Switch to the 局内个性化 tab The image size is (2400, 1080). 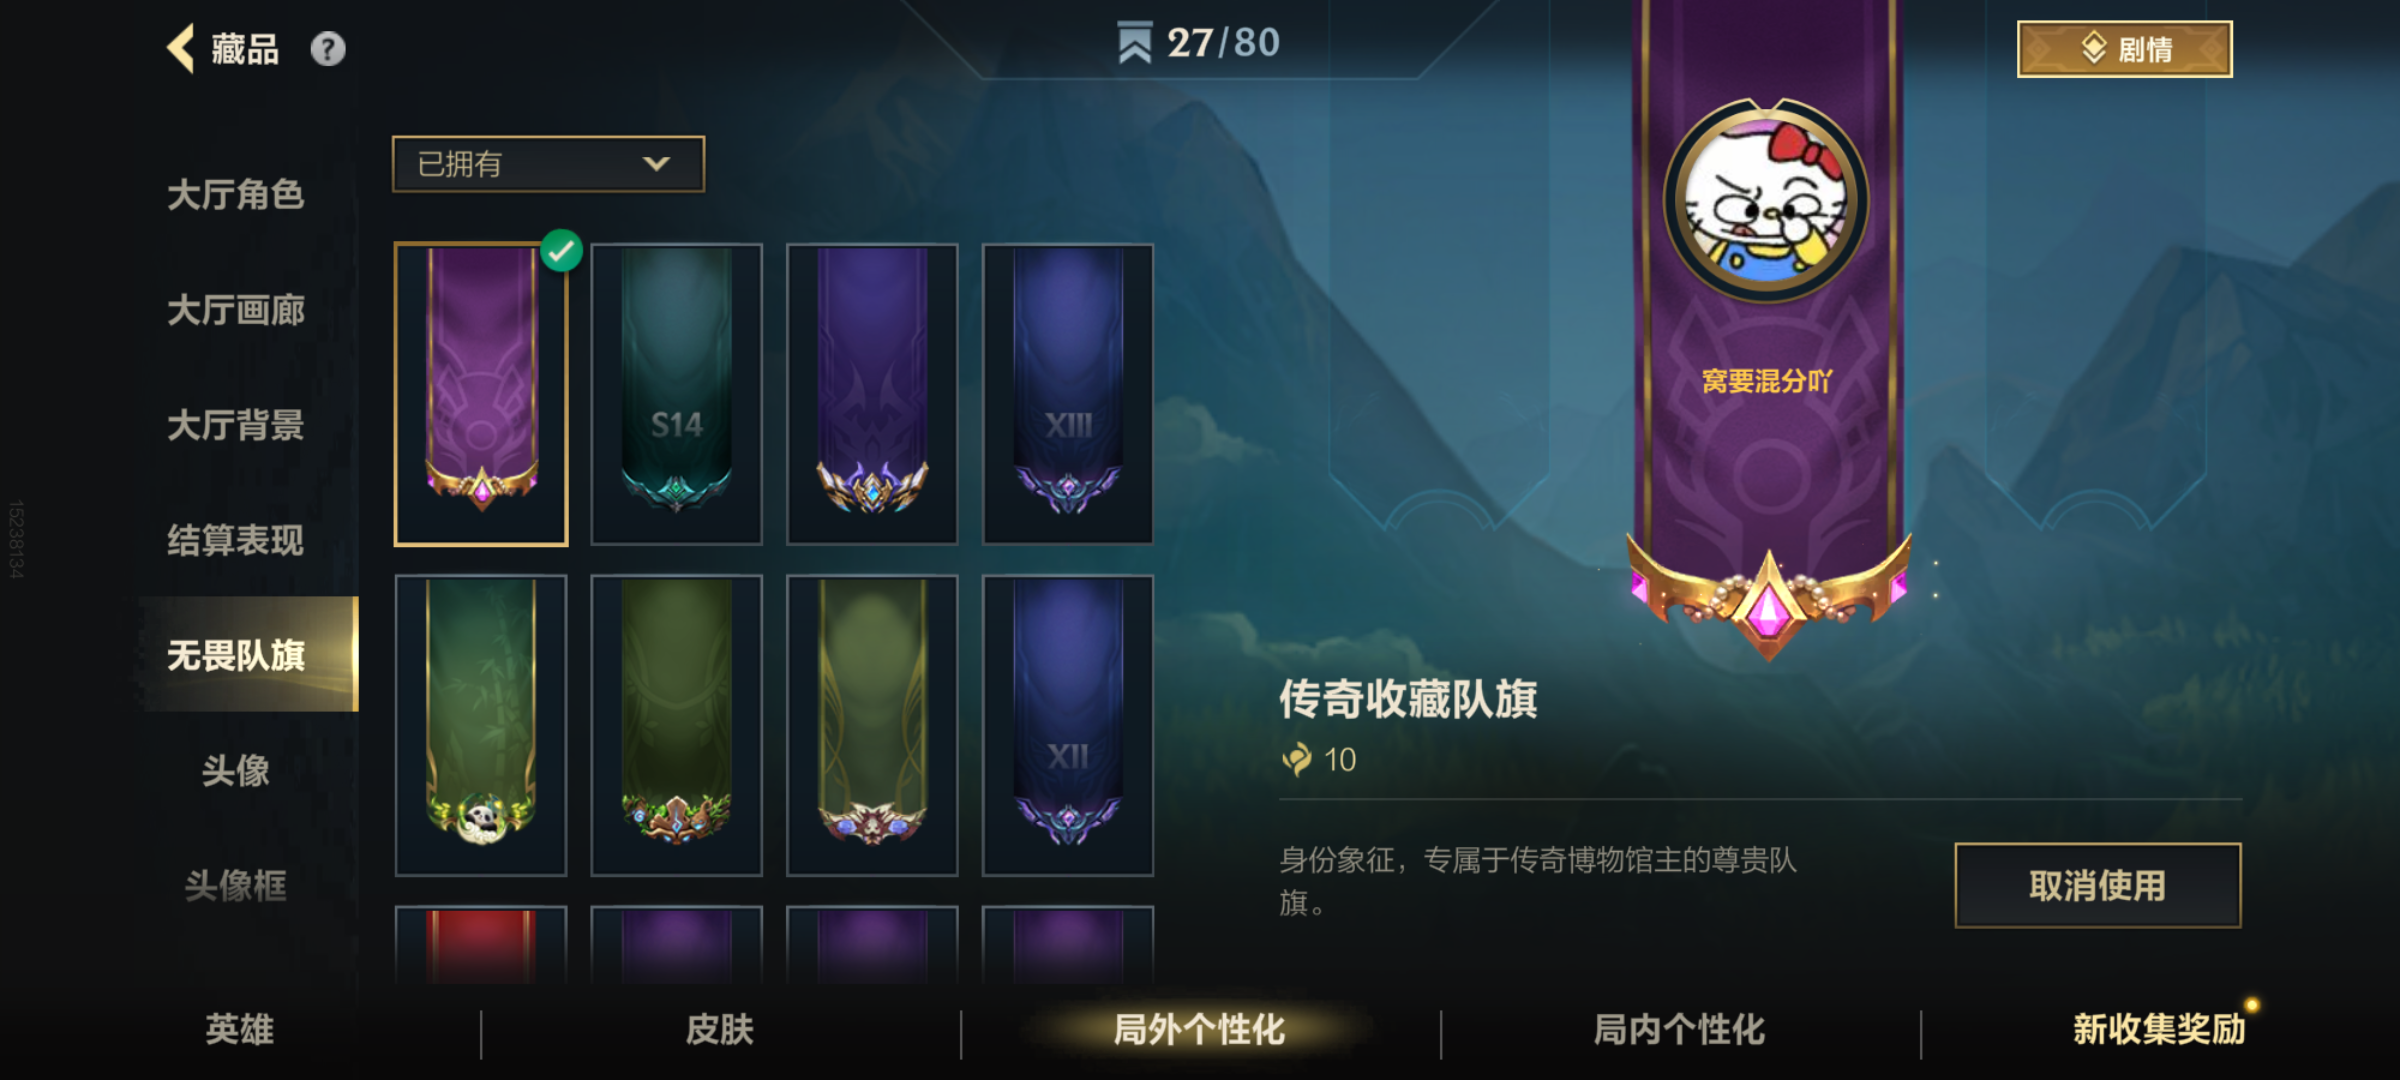[1680, 1029]
